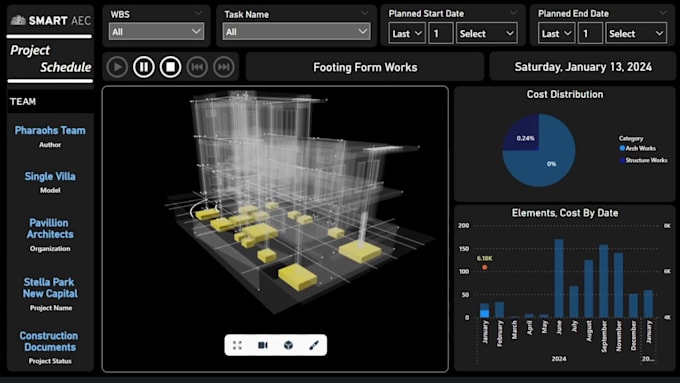Click the July bar in cost chart
Screen dimensions: 680x383
574,301
